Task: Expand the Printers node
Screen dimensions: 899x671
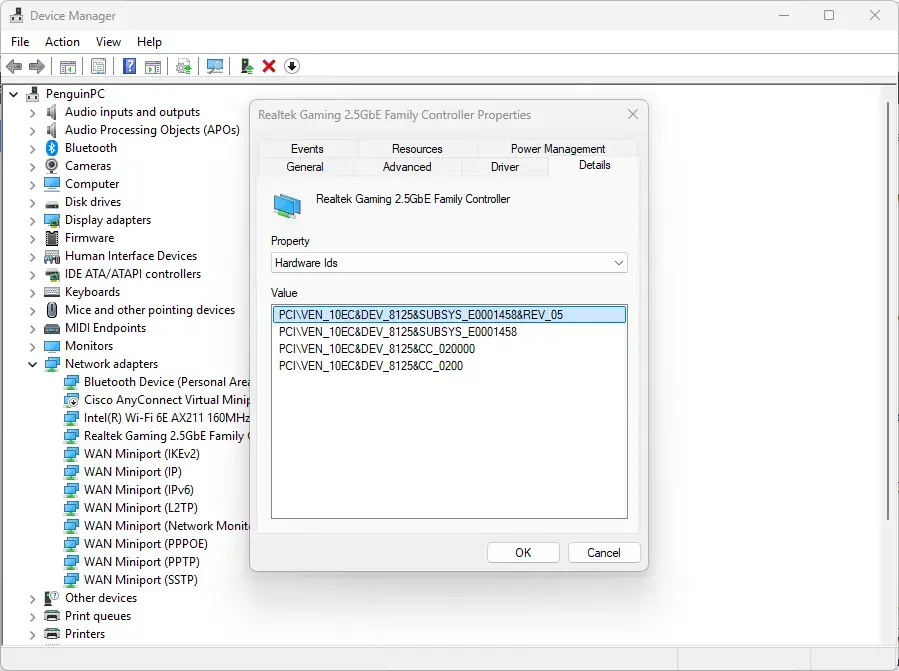Action: click(33, 634)
